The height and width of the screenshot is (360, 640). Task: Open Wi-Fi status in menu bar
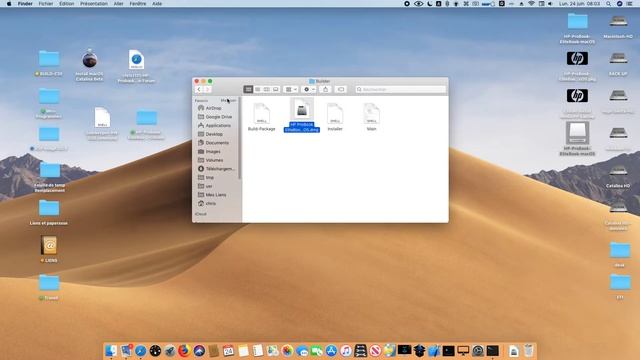click(531, 4)
